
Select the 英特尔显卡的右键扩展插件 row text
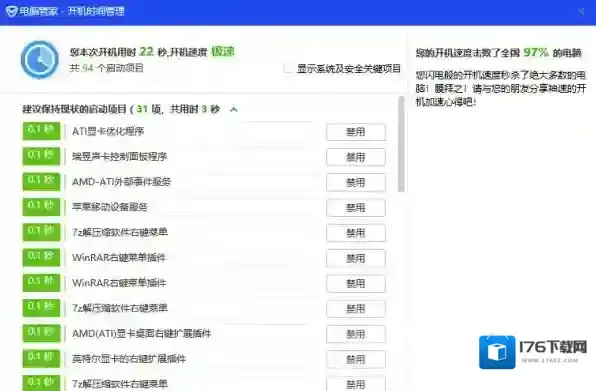click(x=129, y=359)
